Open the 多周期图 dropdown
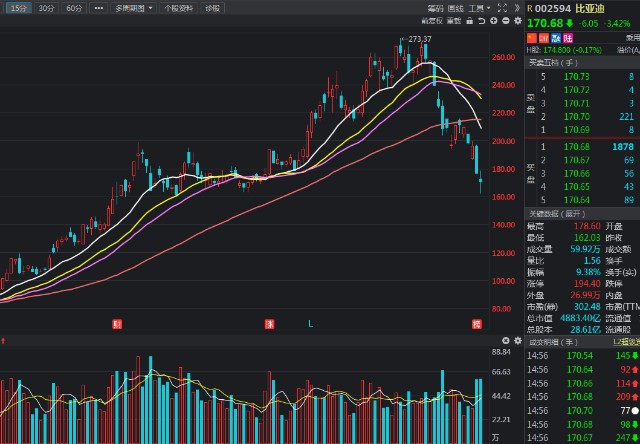The image size is (640, 444). click(x=131, y=7)
